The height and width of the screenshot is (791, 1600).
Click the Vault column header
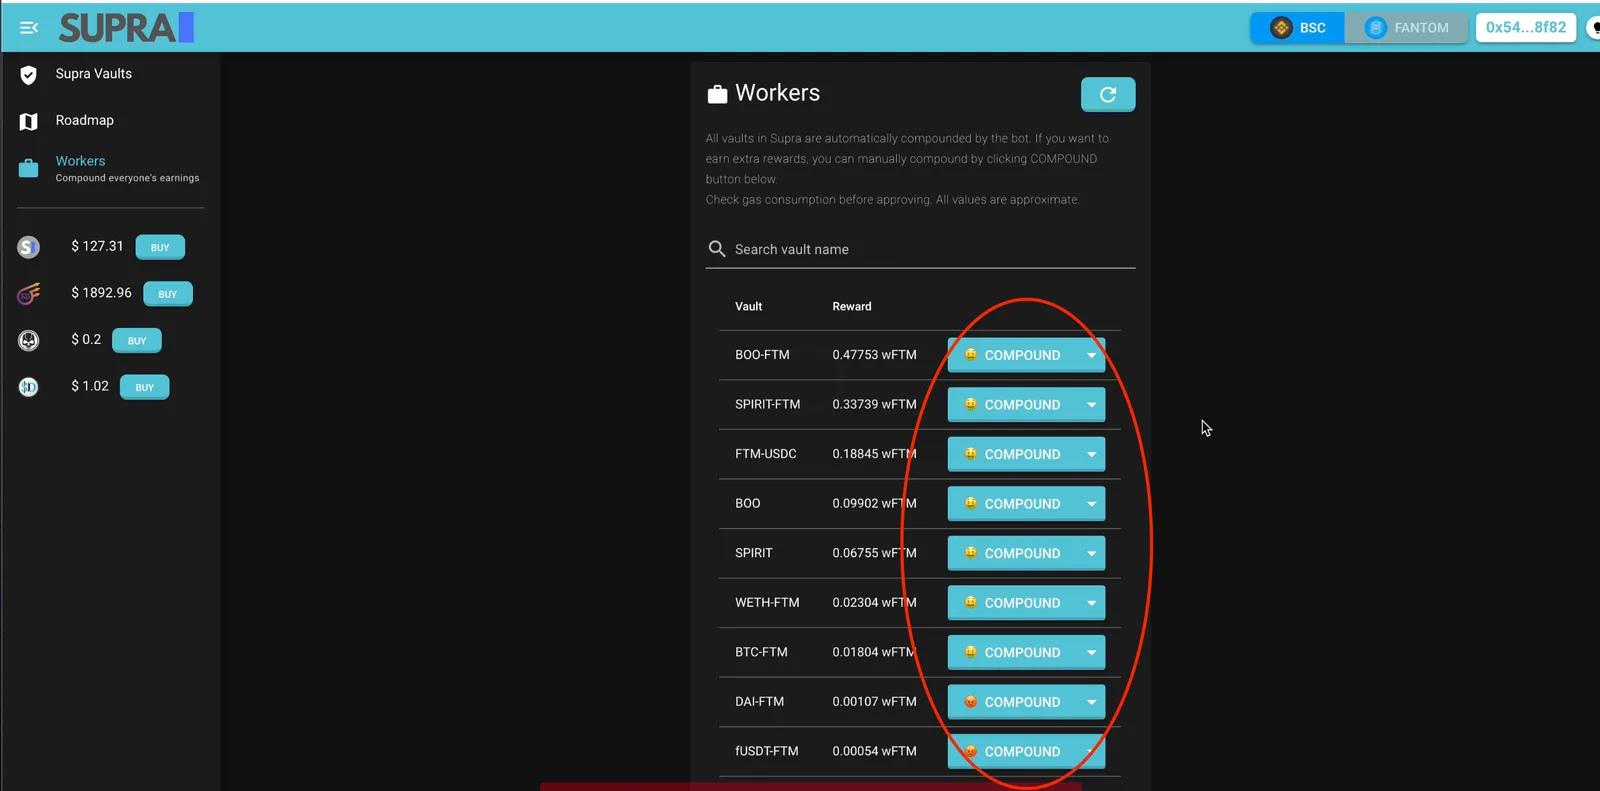[749, 307]
